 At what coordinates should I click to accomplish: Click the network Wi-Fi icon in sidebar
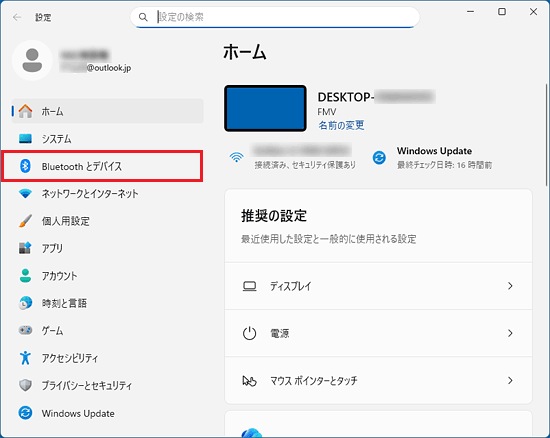pos(25,193)
